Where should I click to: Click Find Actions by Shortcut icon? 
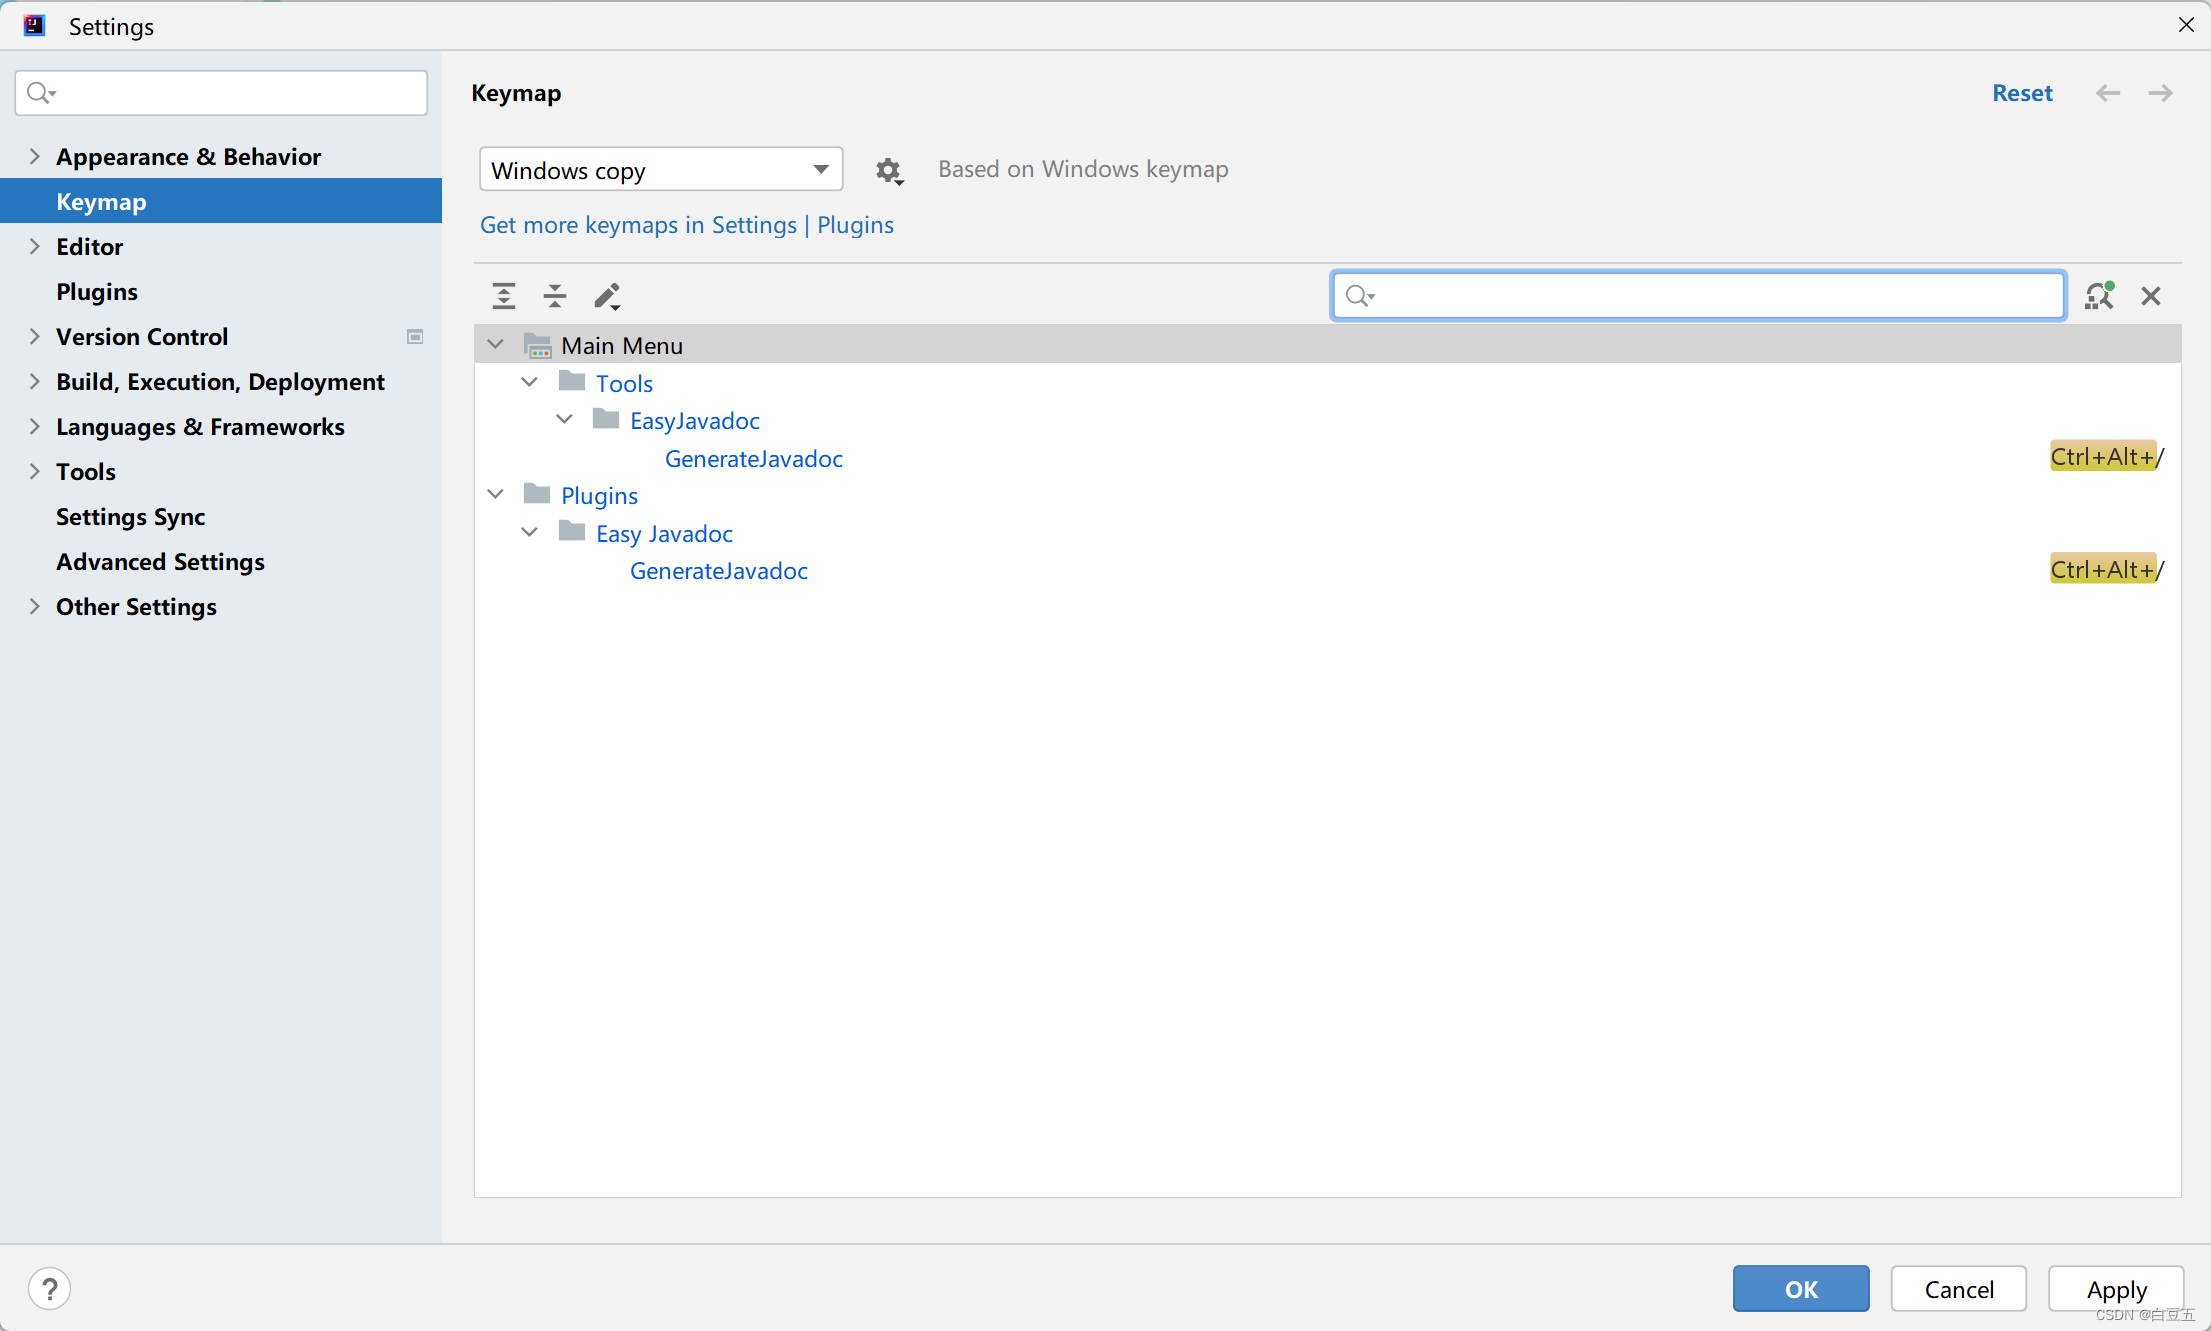pyautogui.click(x=2099, y=296)
